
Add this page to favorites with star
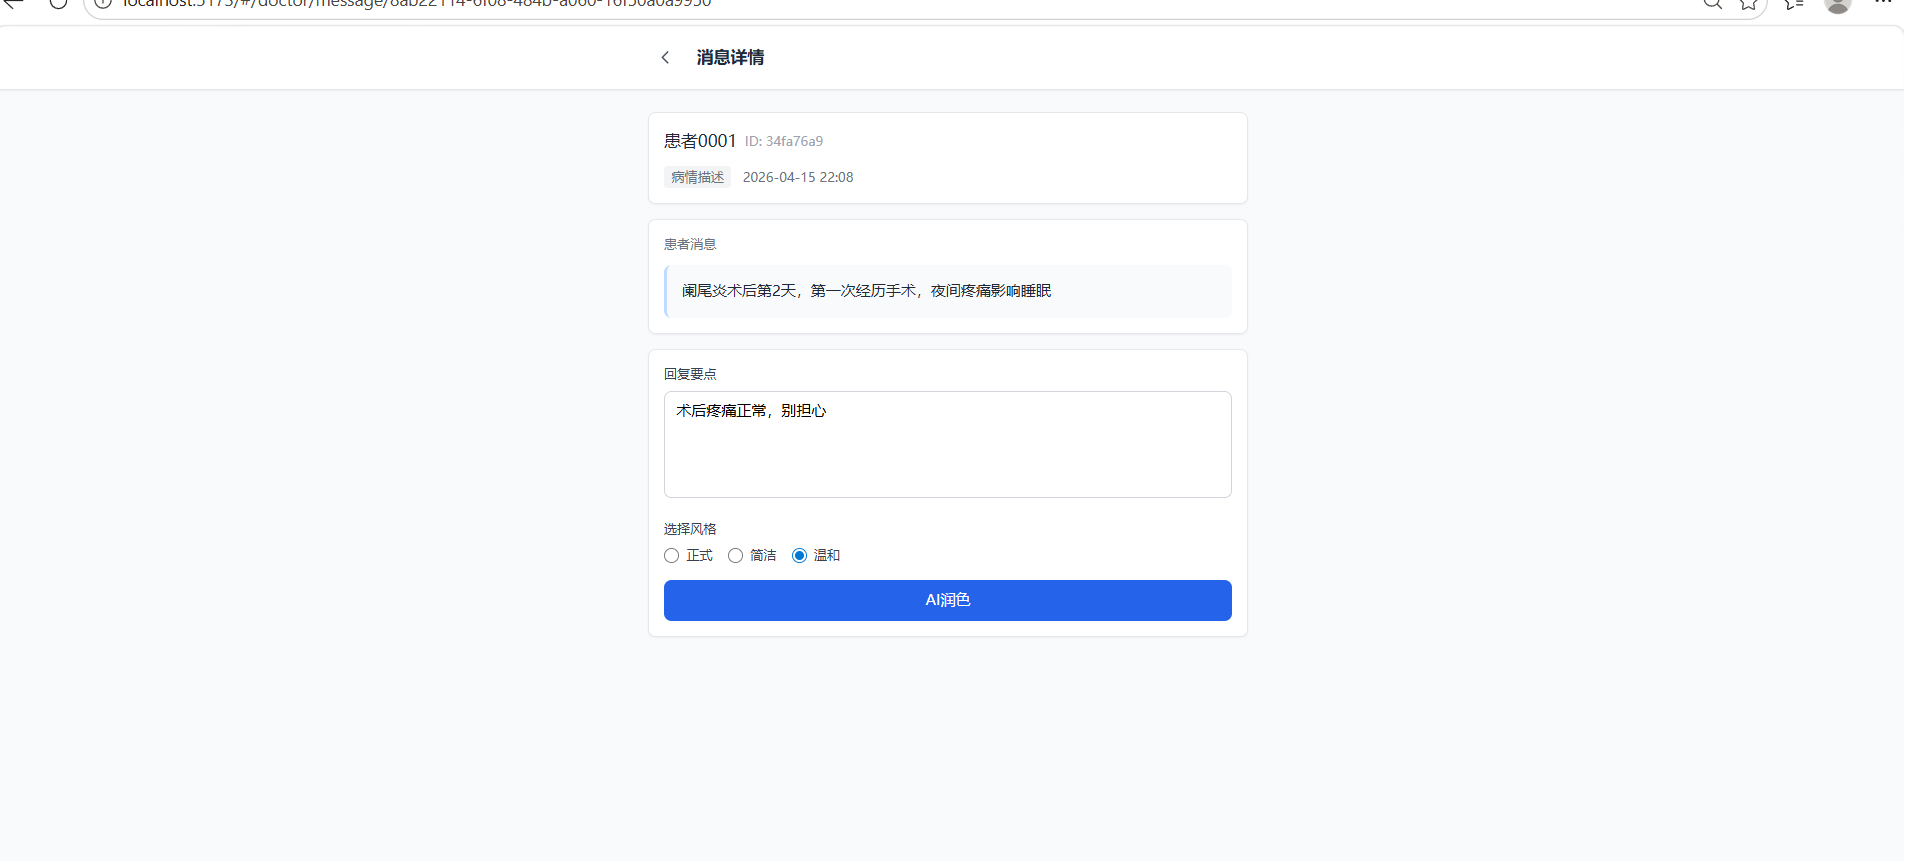[x=1748, y=3]
